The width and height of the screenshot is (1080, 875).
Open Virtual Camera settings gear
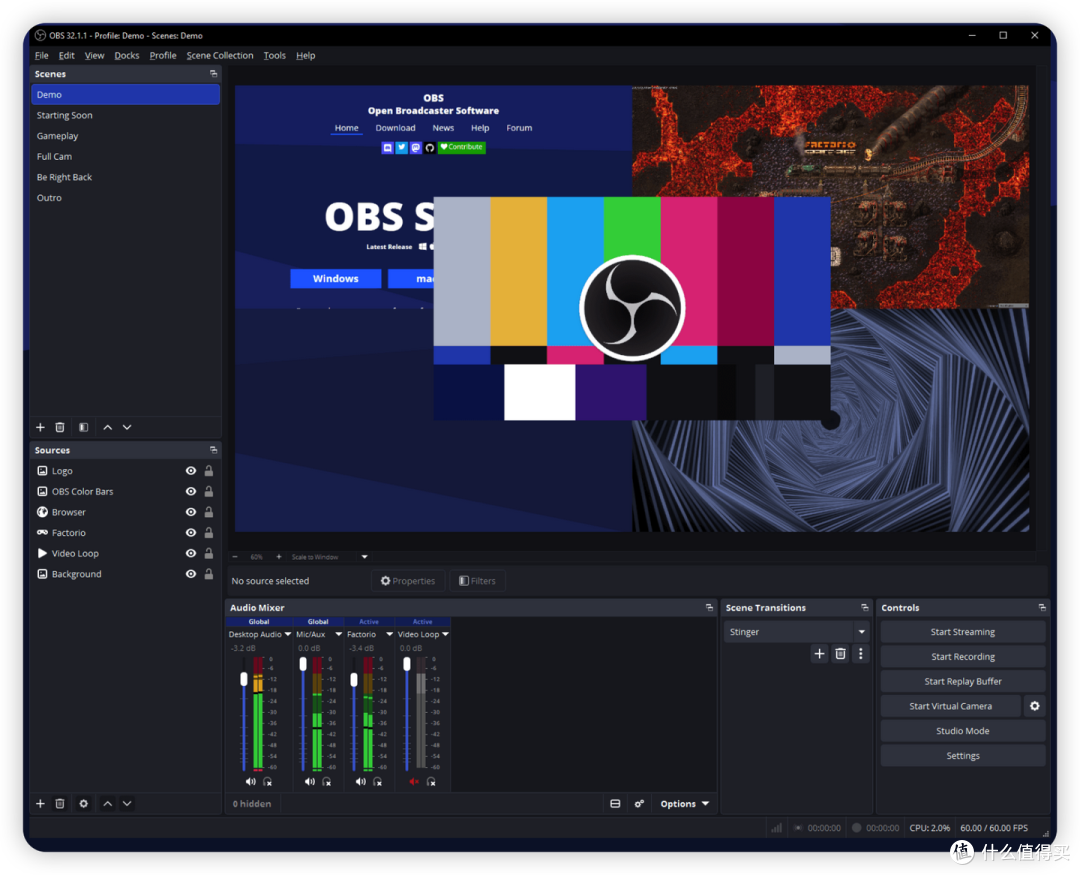pos(1035,706)
